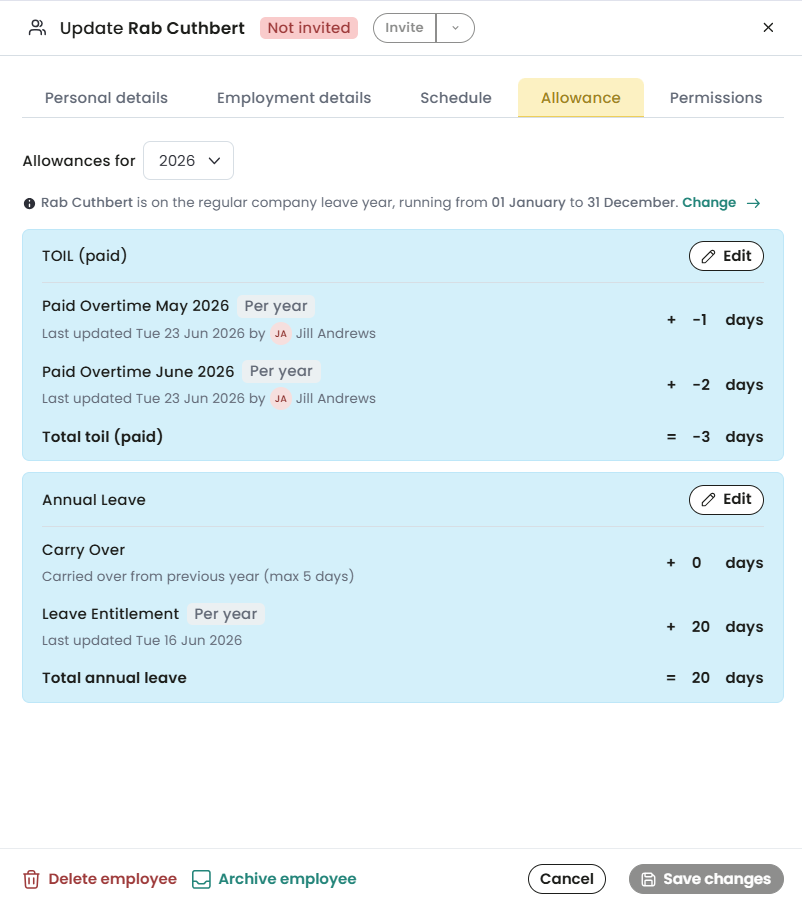This screenshot has width=802, height=906.
Task: Click Jill Andrews avatar under Paid Overtime June
Action: pos(281,399)
